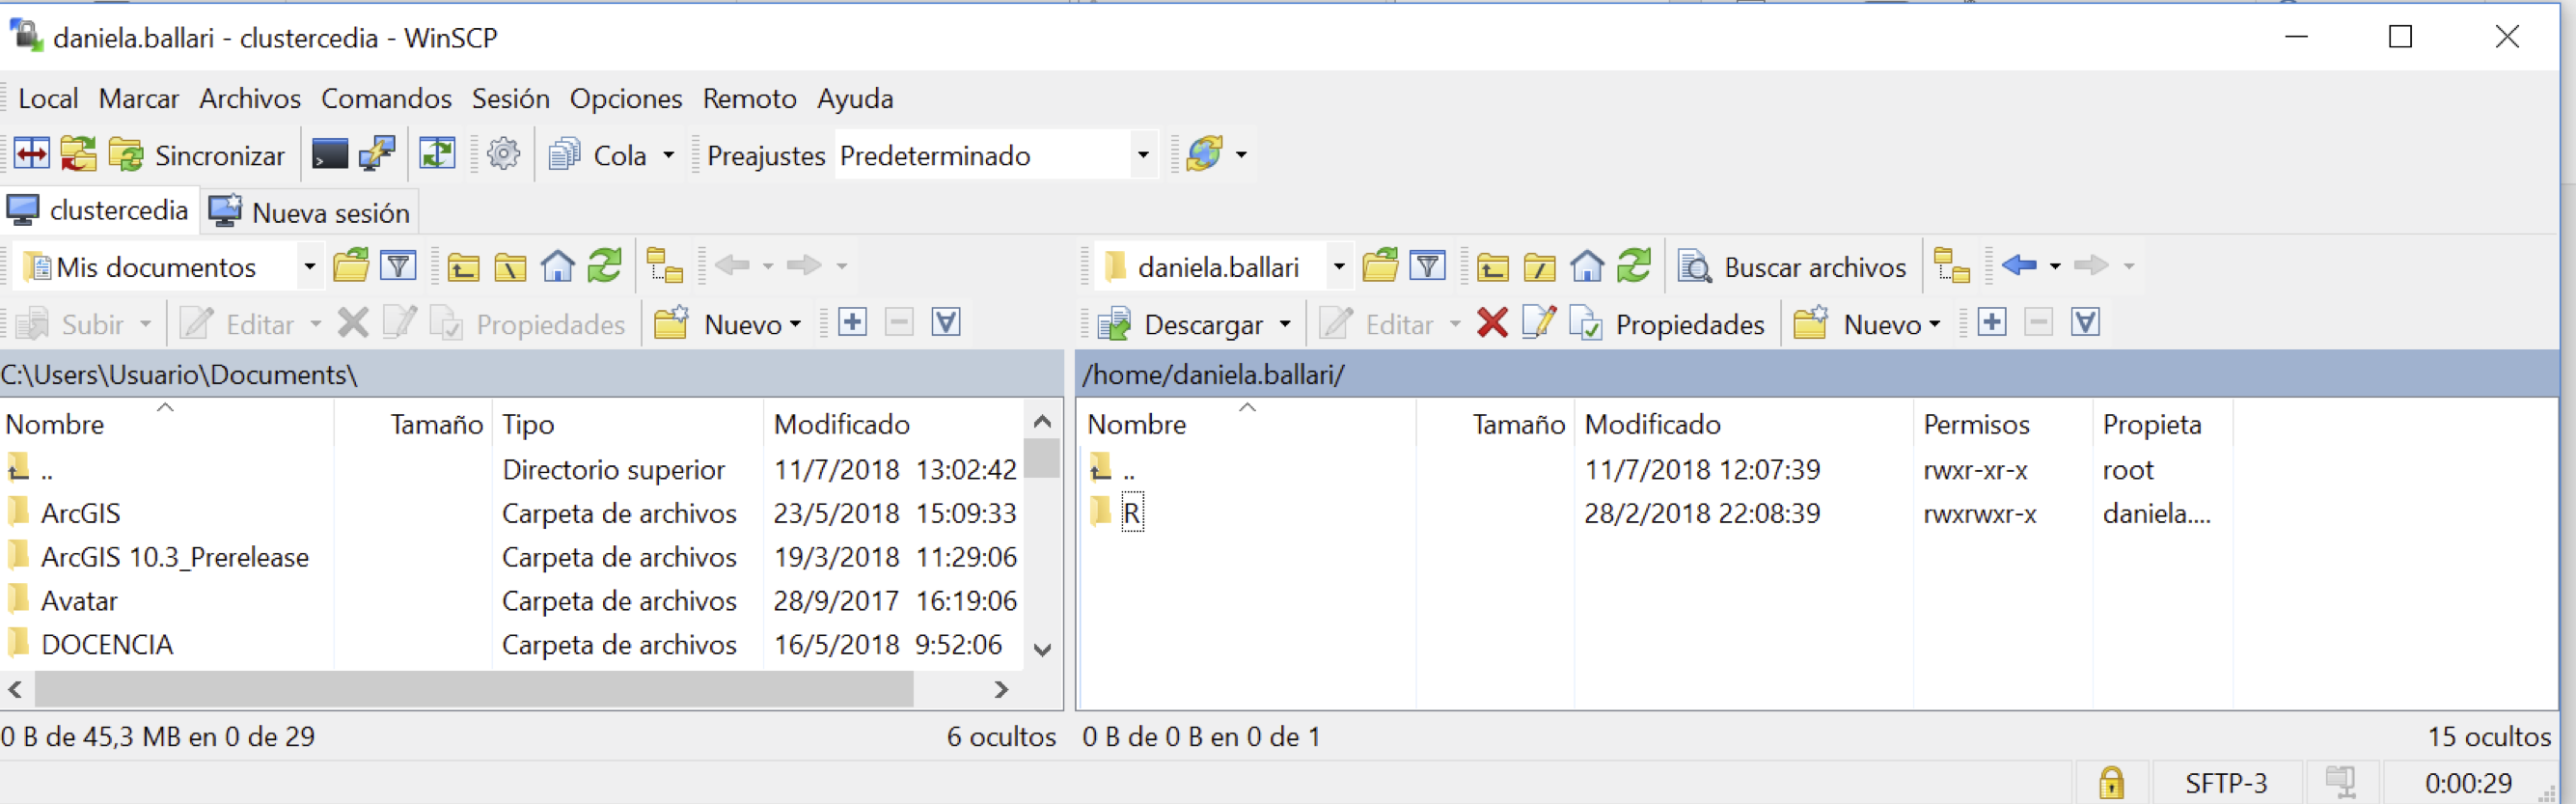
Task: Refresh the local panel
Action: pyautogui.click(x=604, y=266)
